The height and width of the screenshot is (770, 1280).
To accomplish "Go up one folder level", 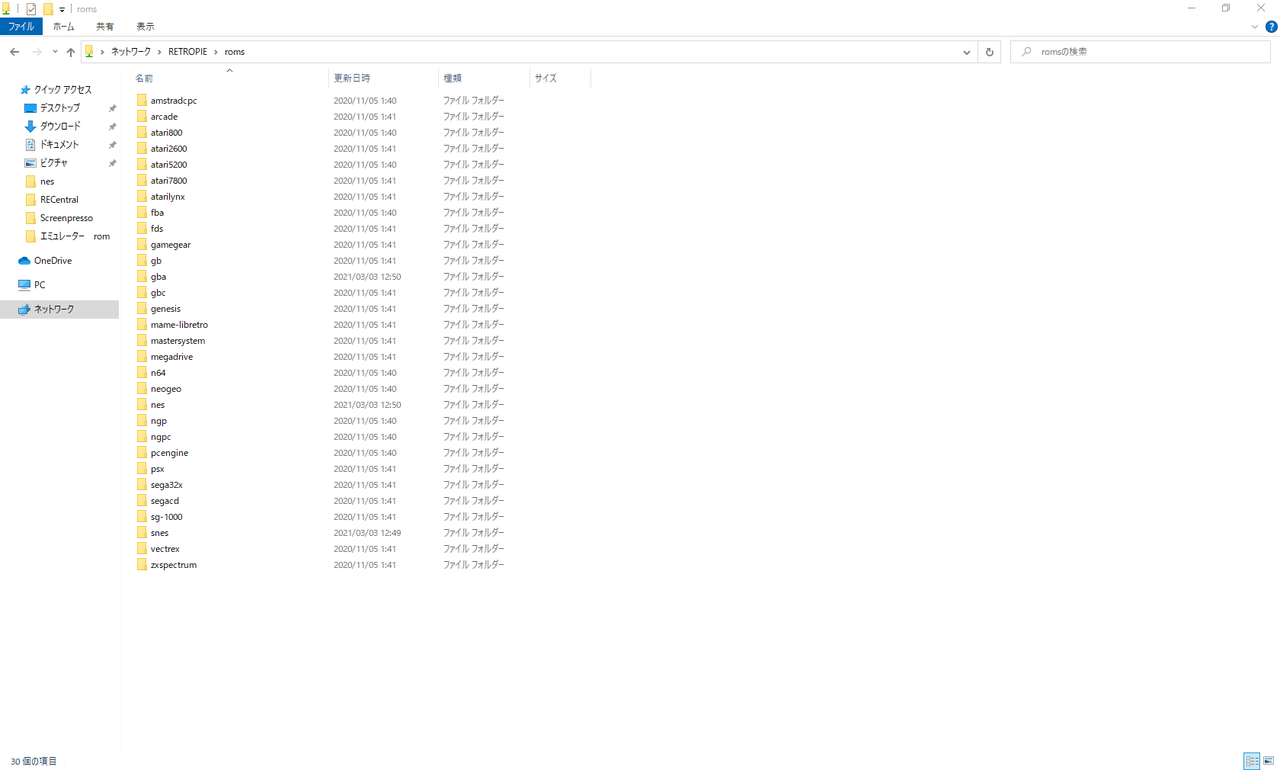I will coord(70,52).
